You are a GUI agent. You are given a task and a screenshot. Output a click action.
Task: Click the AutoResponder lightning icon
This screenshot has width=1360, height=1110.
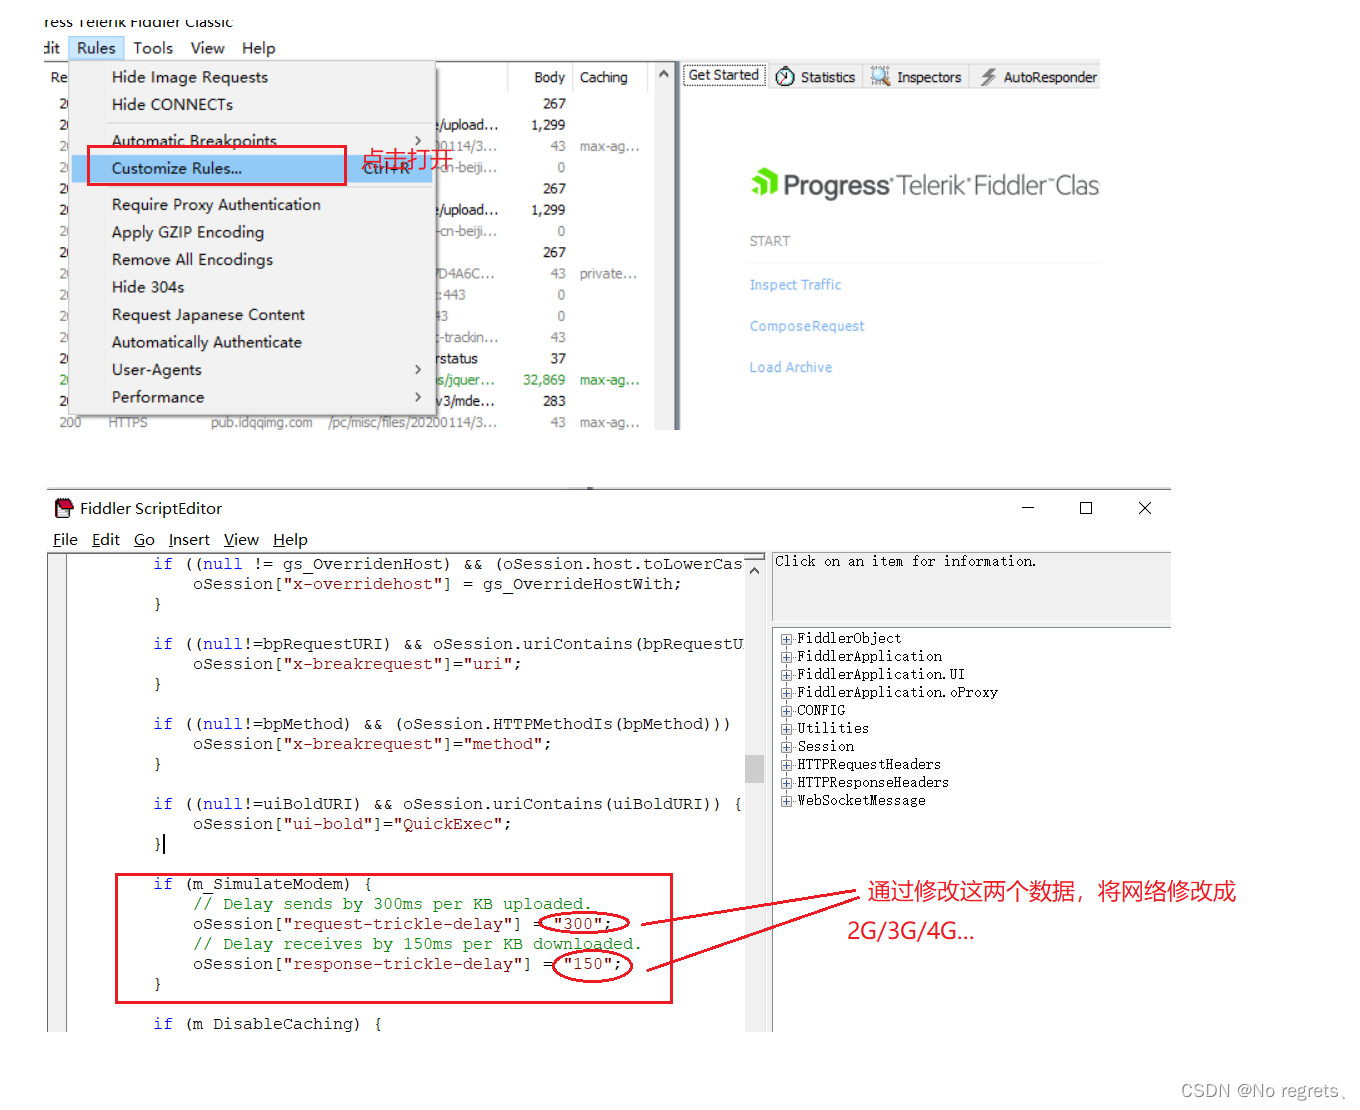pos(988,76)
